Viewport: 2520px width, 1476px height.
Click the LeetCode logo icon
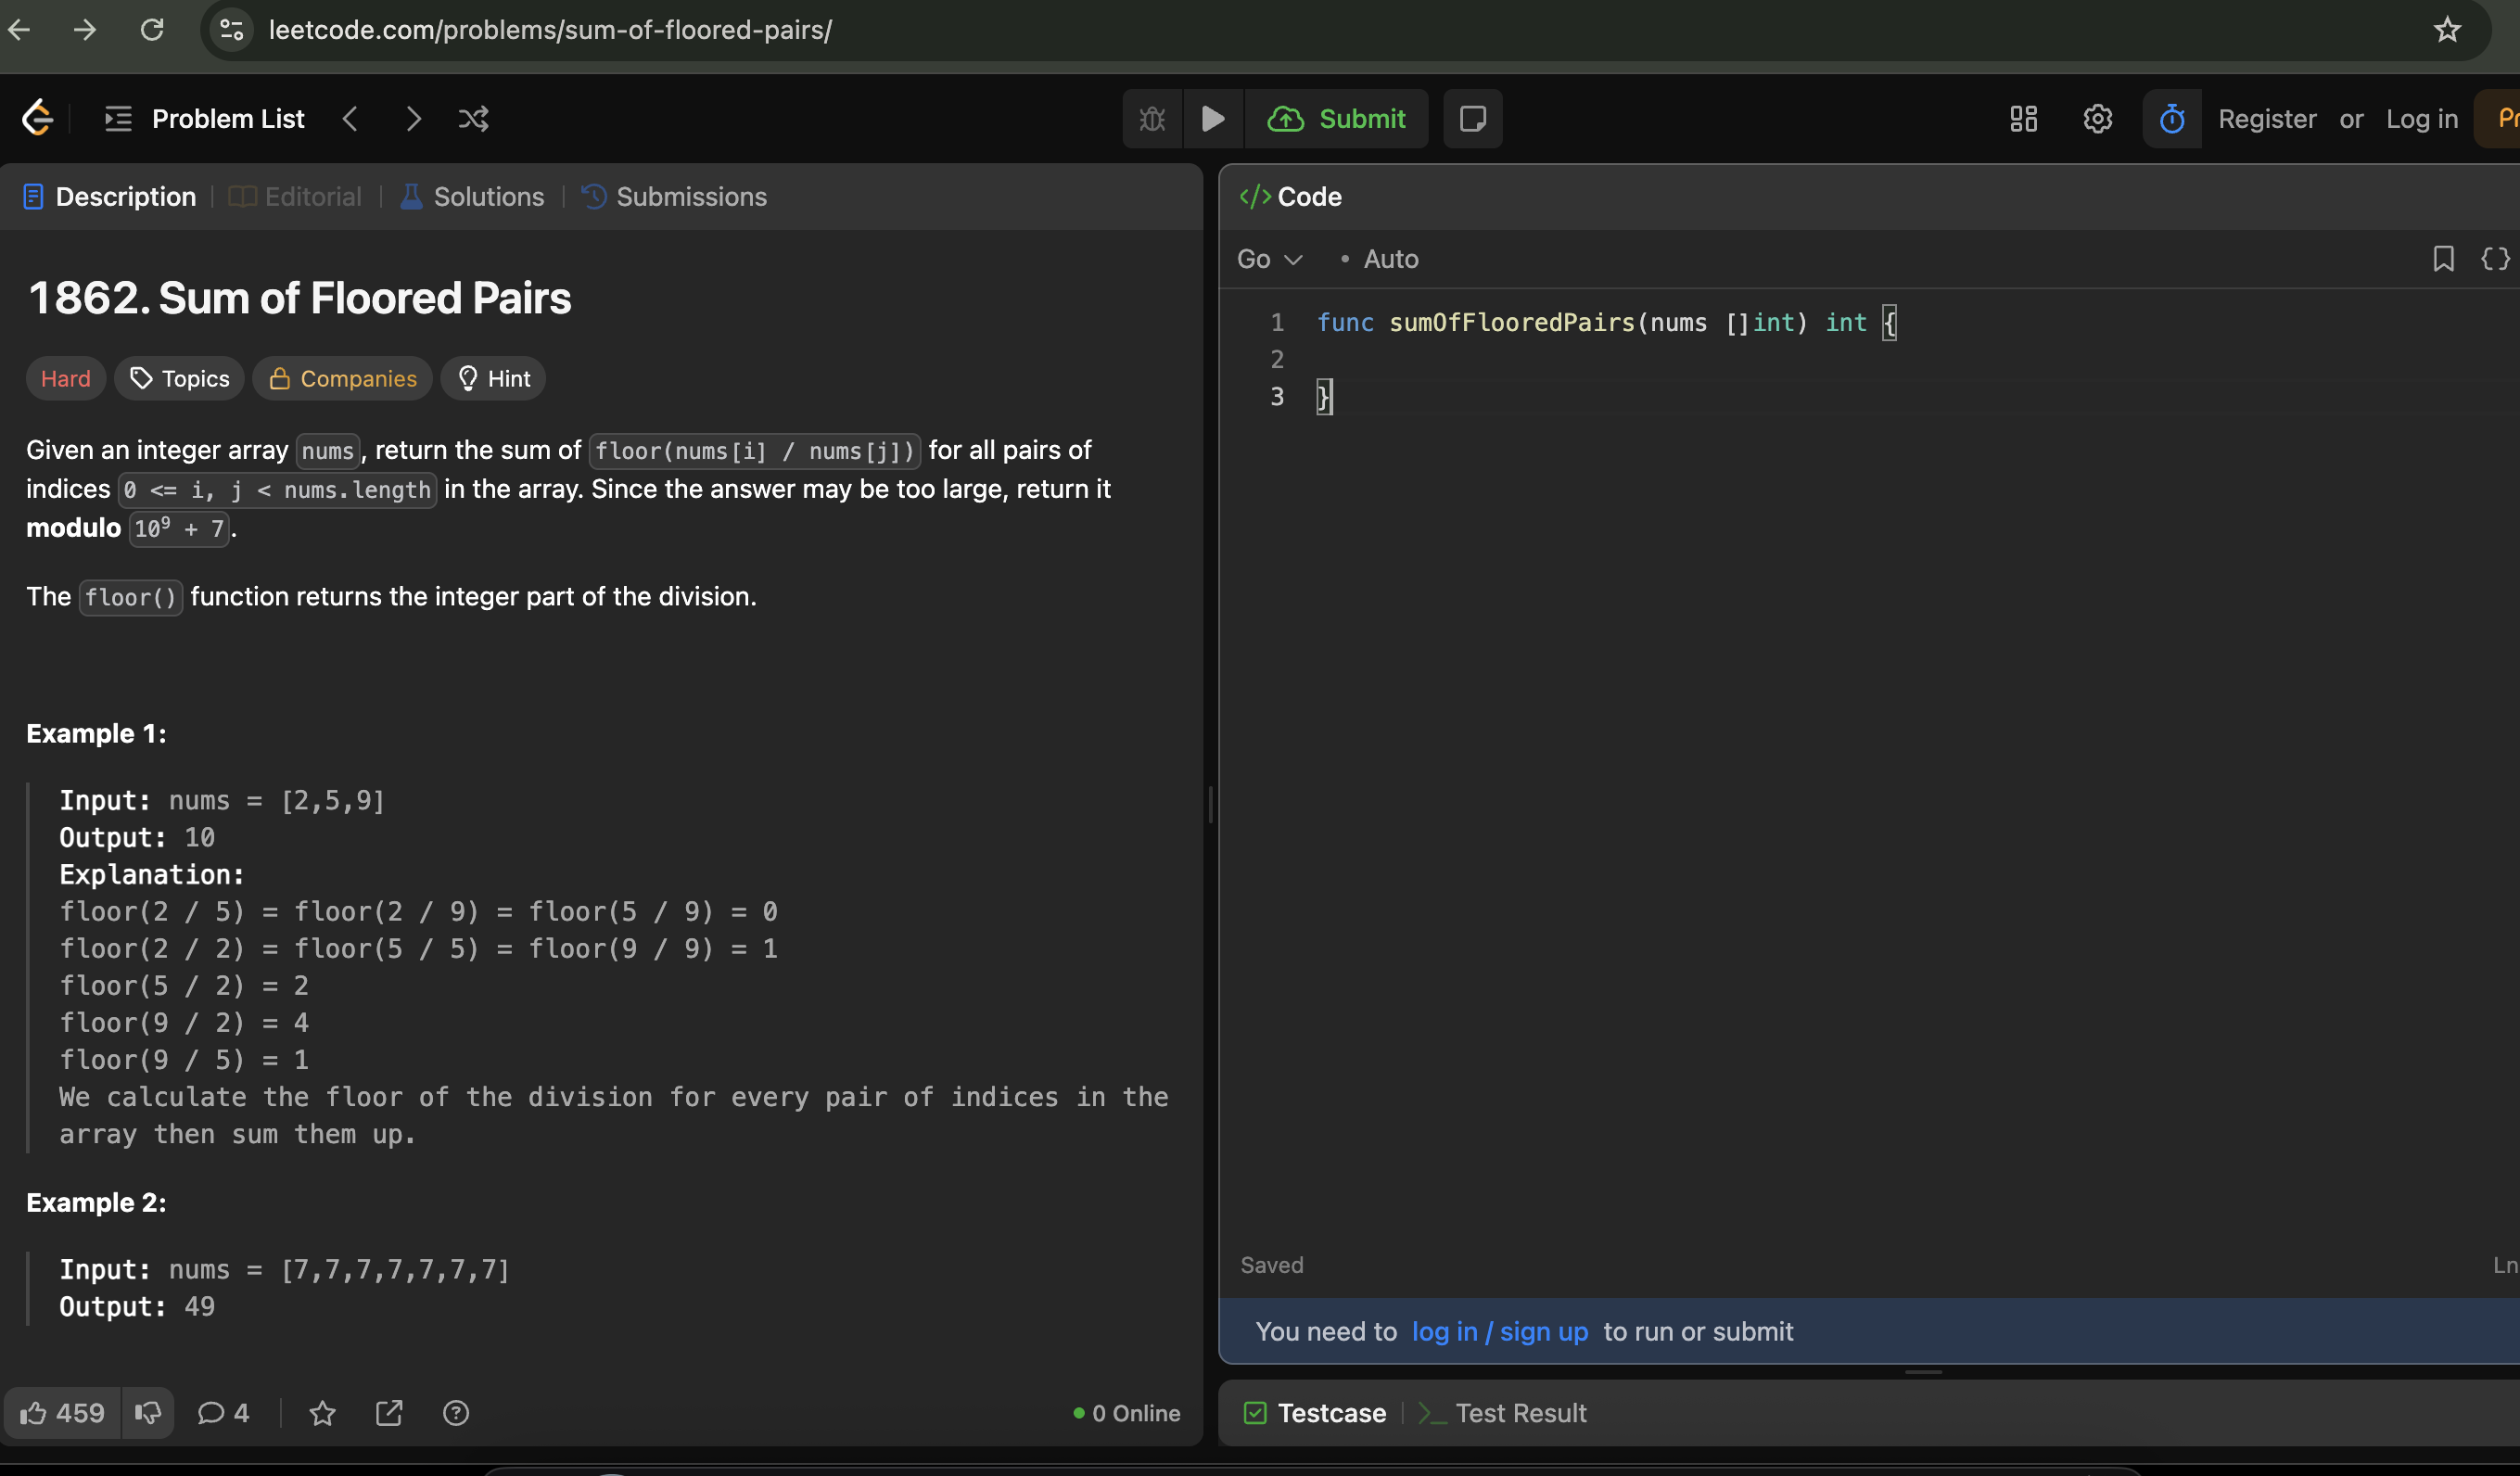click(x=37, y=118)
